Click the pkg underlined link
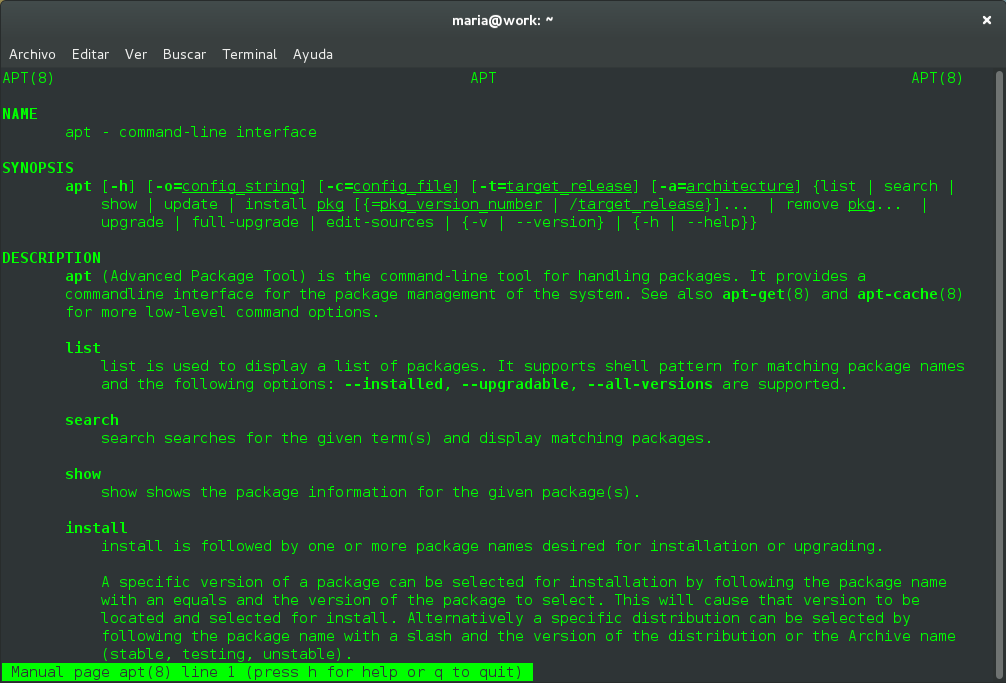 330,203
